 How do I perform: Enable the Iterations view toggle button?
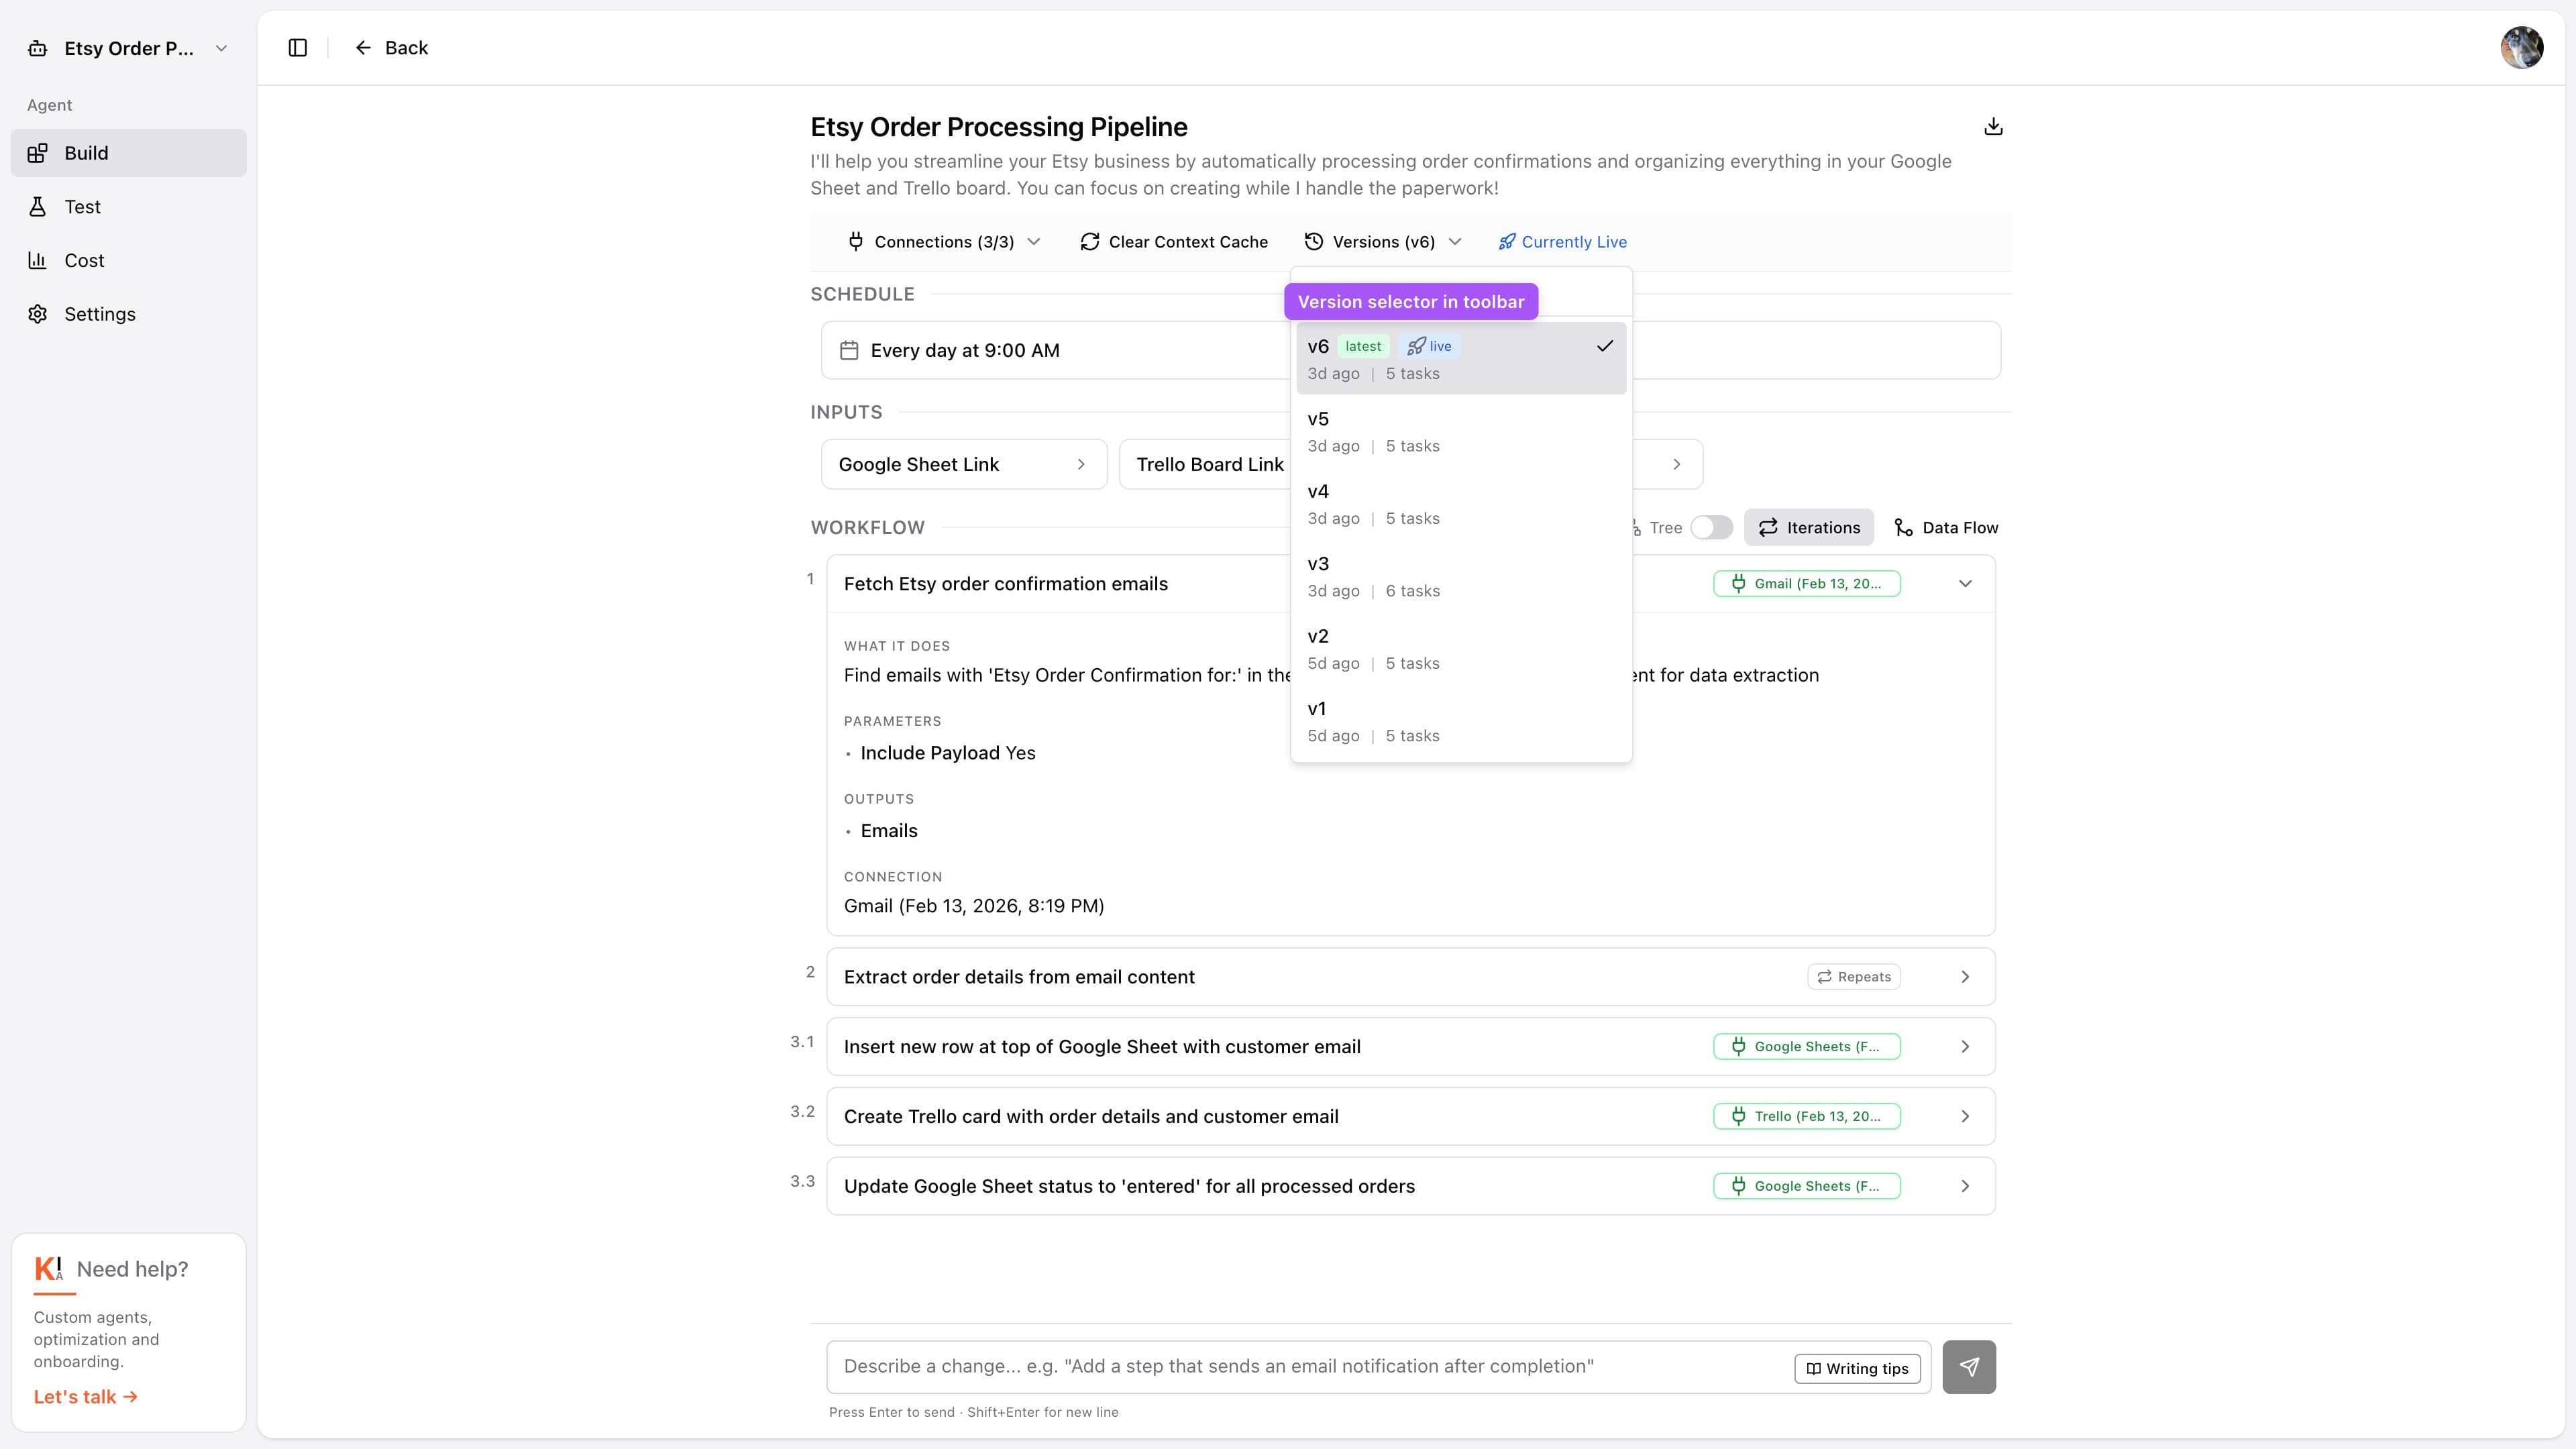[1808, 527]
